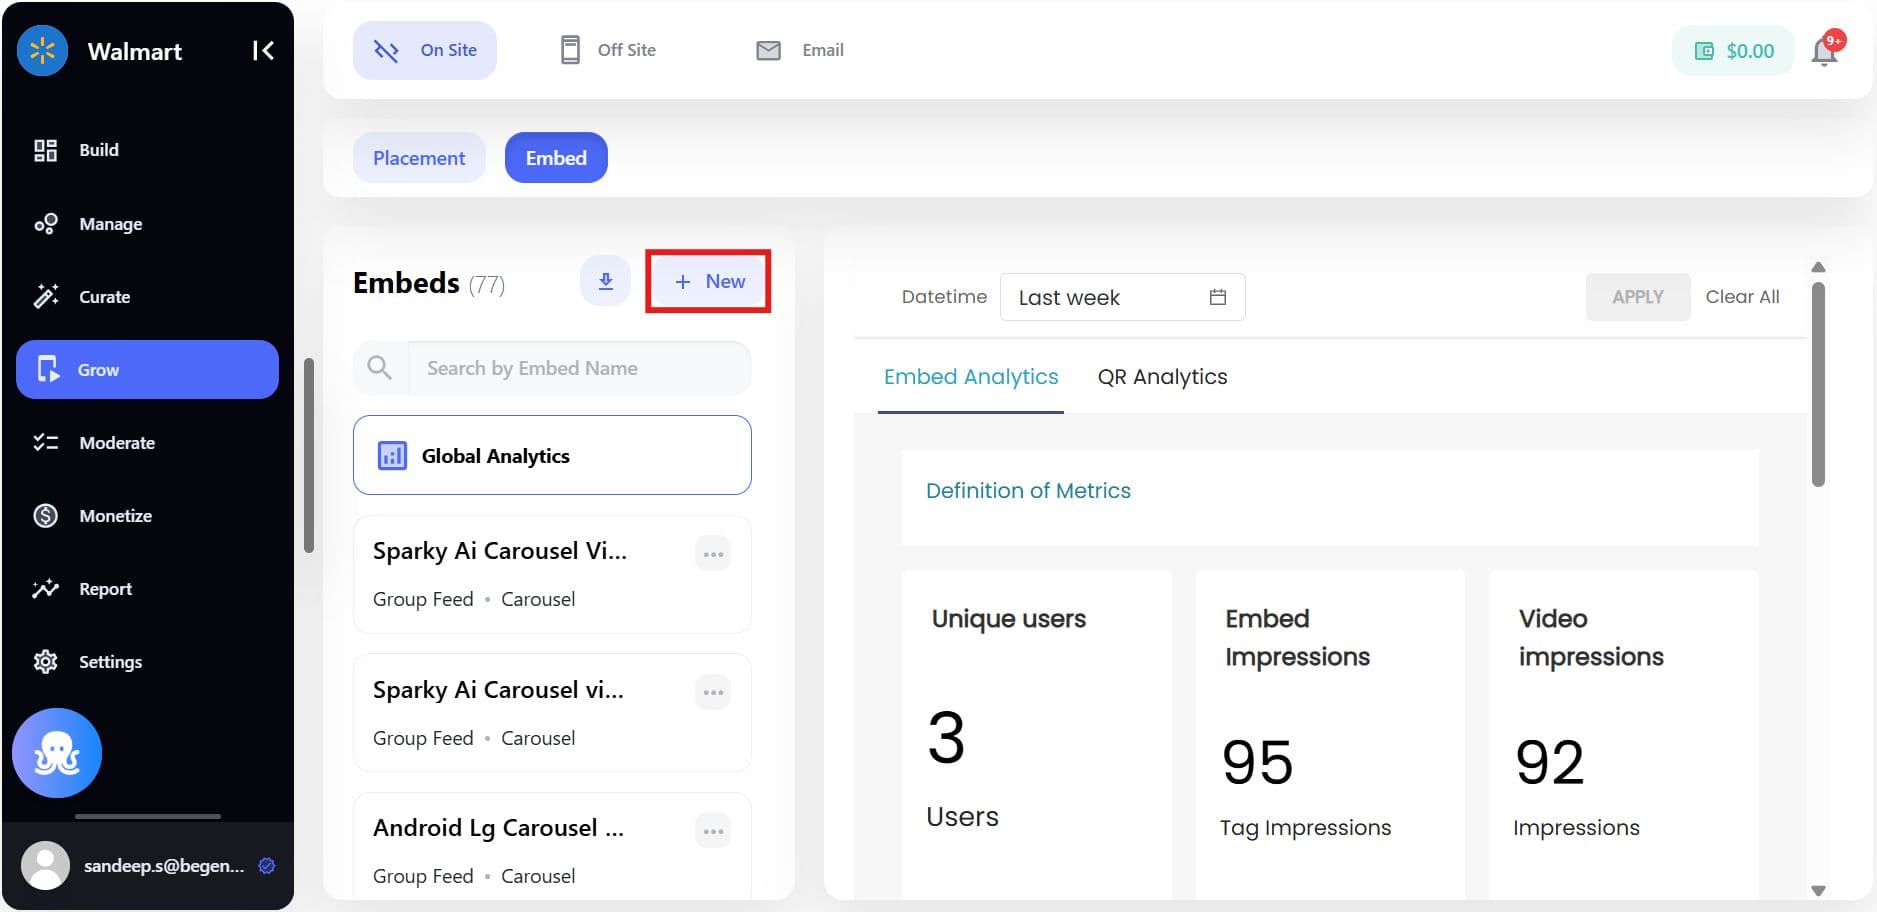
Task: Click the Settings gear icon
Action: [x=45, y=662]
